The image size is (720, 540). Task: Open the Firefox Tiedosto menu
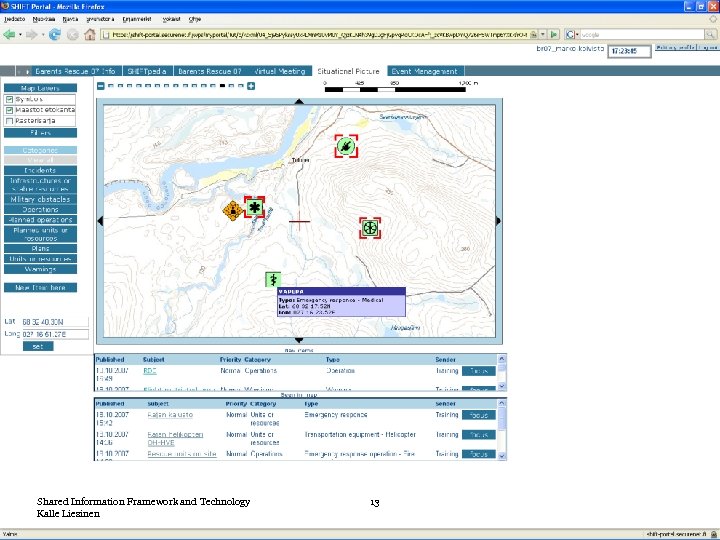tap(15, 19)
